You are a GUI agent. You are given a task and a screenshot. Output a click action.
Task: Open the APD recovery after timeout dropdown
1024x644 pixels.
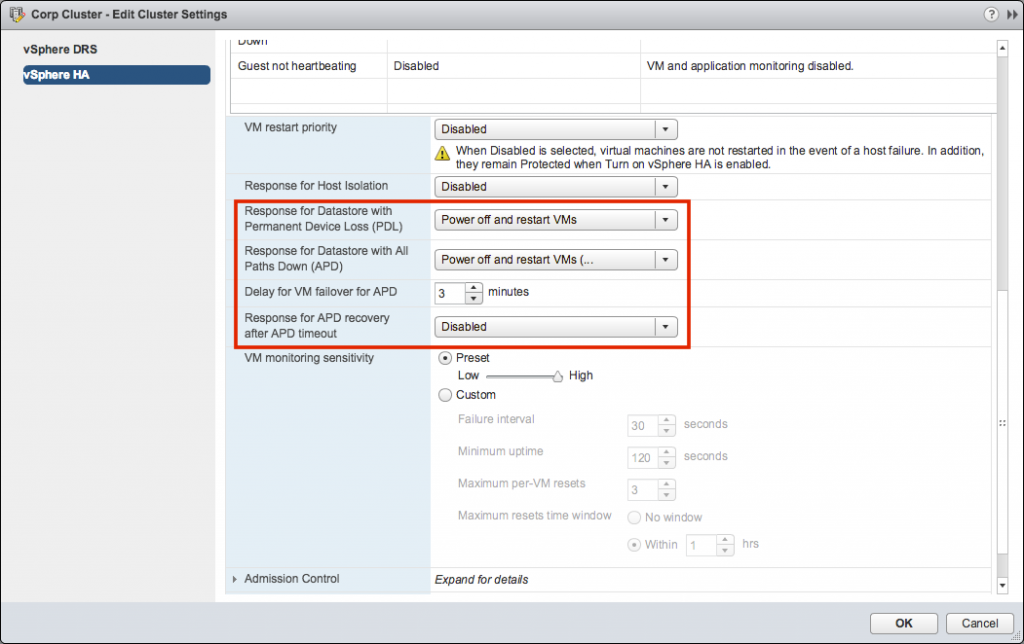coord(556,327)
